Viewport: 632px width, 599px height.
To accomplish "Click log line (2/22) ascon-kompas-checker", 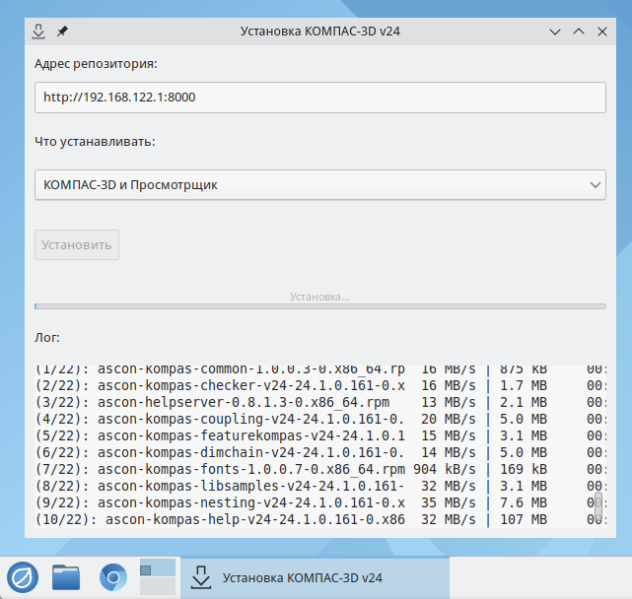I will 321,386.
